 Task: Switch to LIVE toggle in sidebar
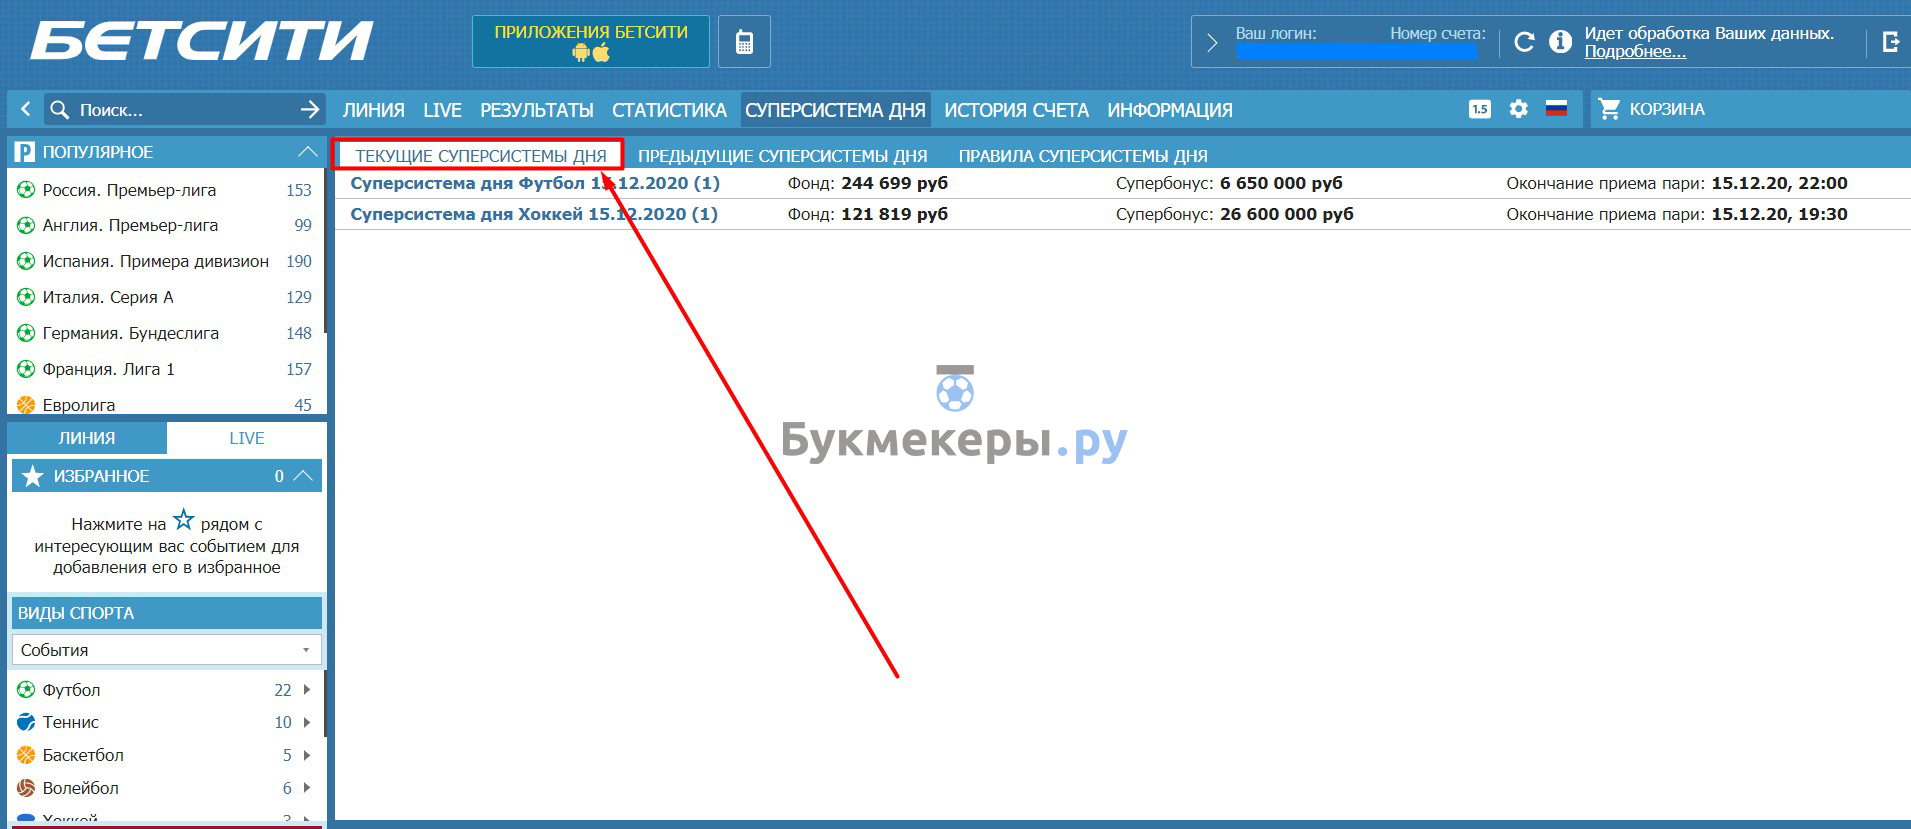click(246, 438)
